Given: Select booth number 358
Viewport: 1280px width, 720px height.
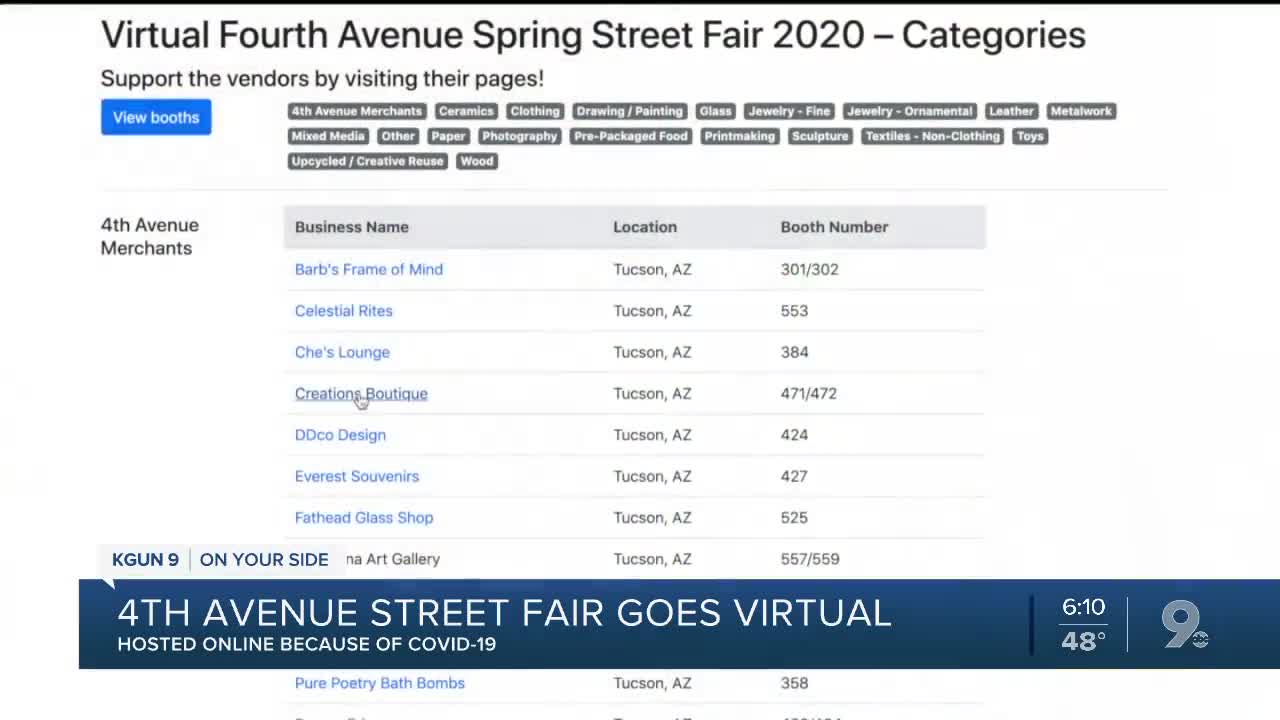Looking at the screenshot, I should 794,683.
